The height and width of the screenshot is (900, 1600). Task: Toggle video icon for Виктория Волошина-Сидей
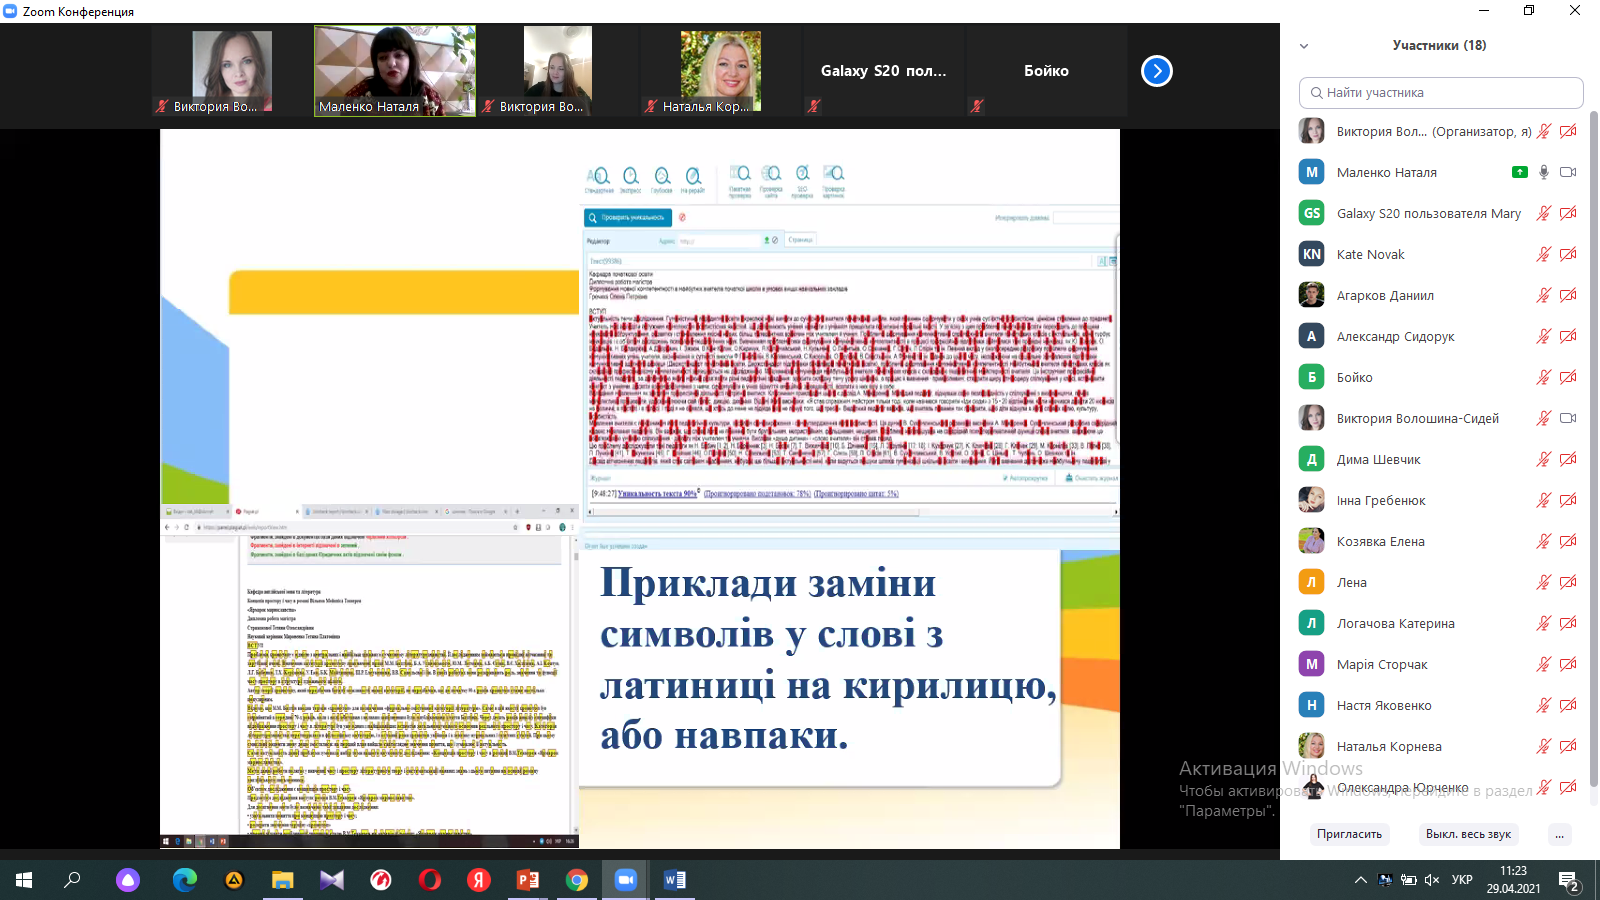coord(1568,418)
